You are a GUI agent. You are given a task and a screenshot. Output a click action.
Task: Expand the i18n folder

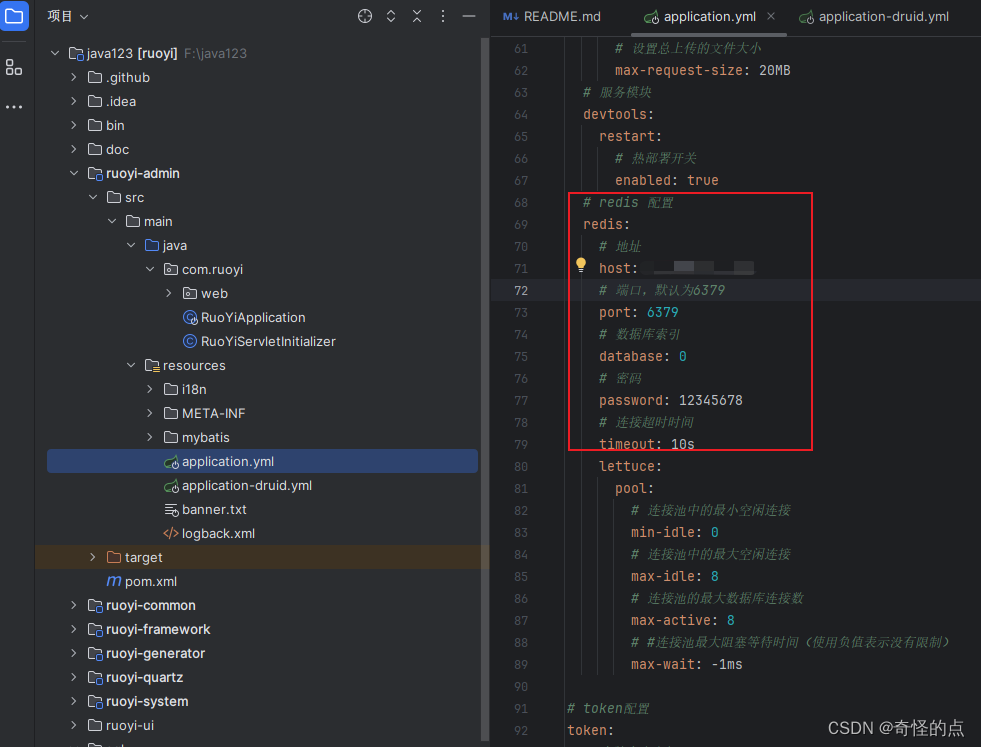point(150,389)
